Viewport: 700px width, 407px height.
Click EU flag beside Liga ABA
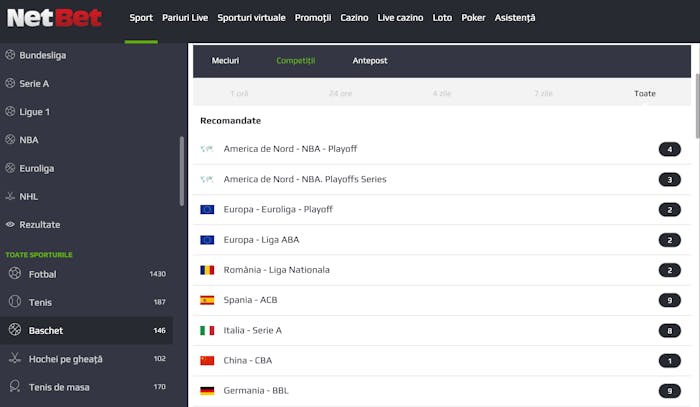point(207,240)
